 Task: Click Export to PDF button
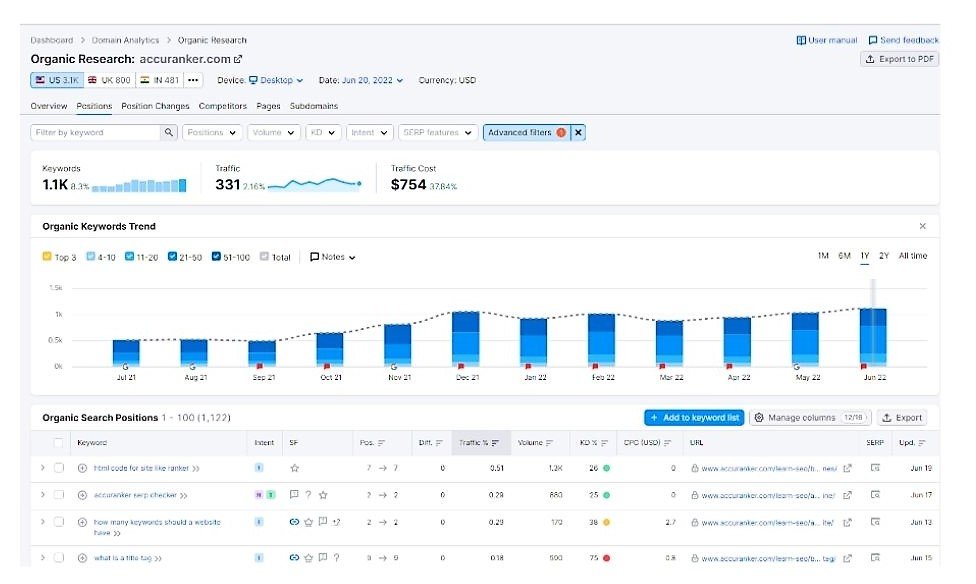[x=899, y=59]
